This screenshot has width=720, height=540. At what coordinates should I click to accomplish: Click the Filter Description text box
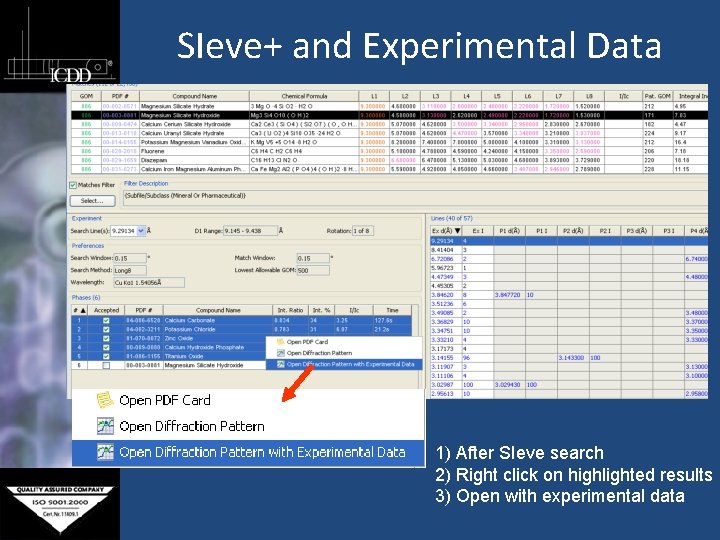tap(415, 198)
